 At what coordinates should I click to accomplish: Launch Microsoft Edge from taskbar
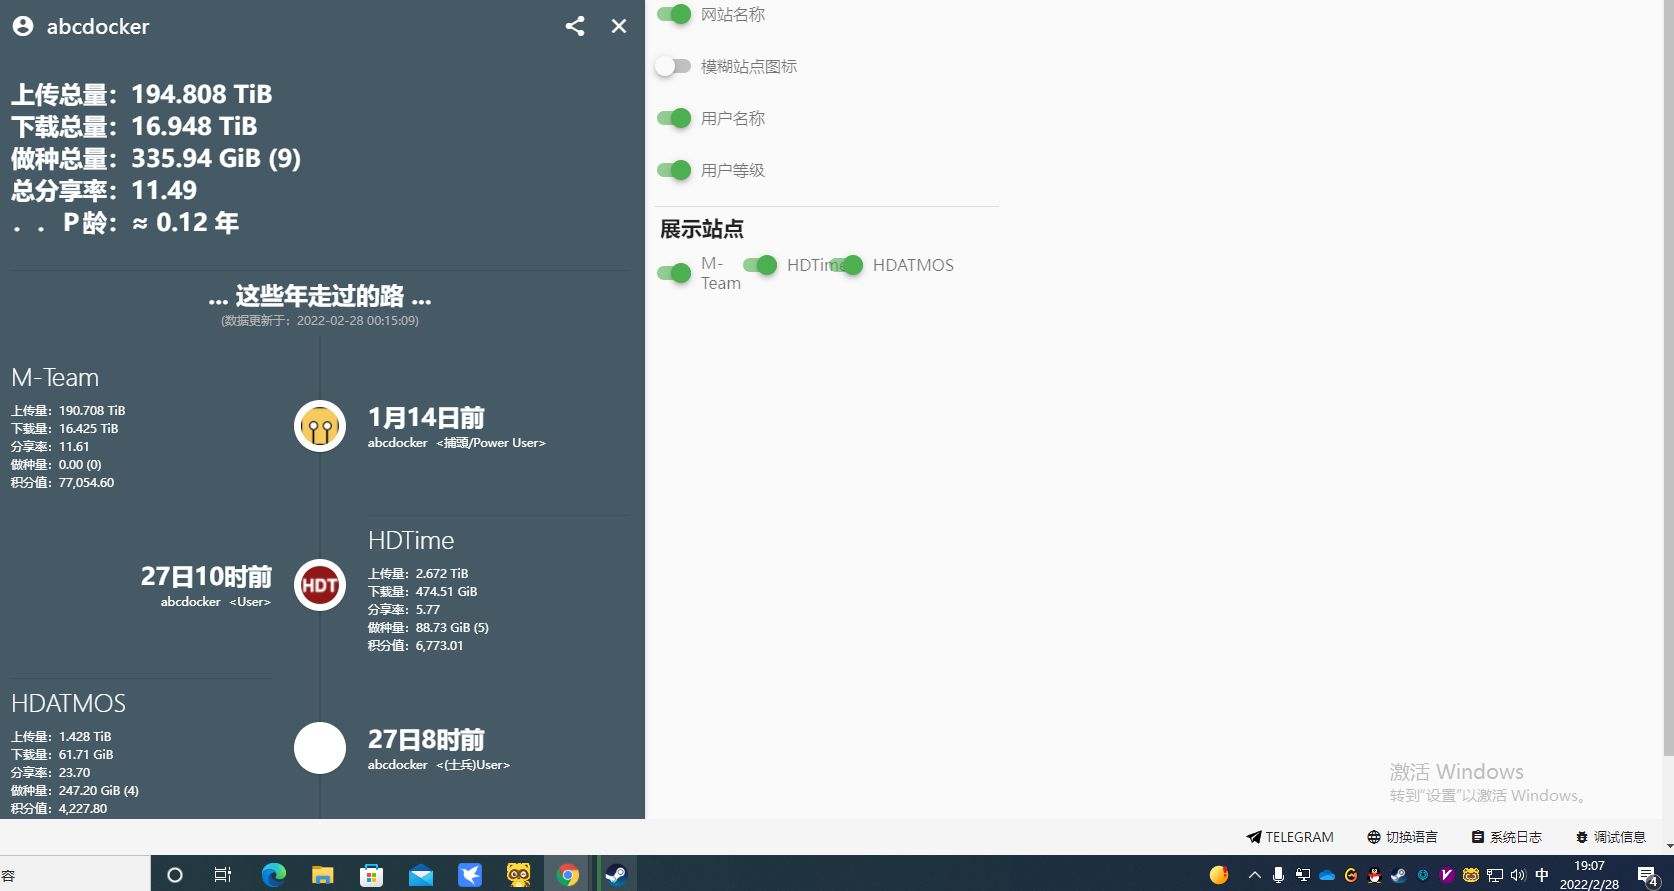point(273,875)
